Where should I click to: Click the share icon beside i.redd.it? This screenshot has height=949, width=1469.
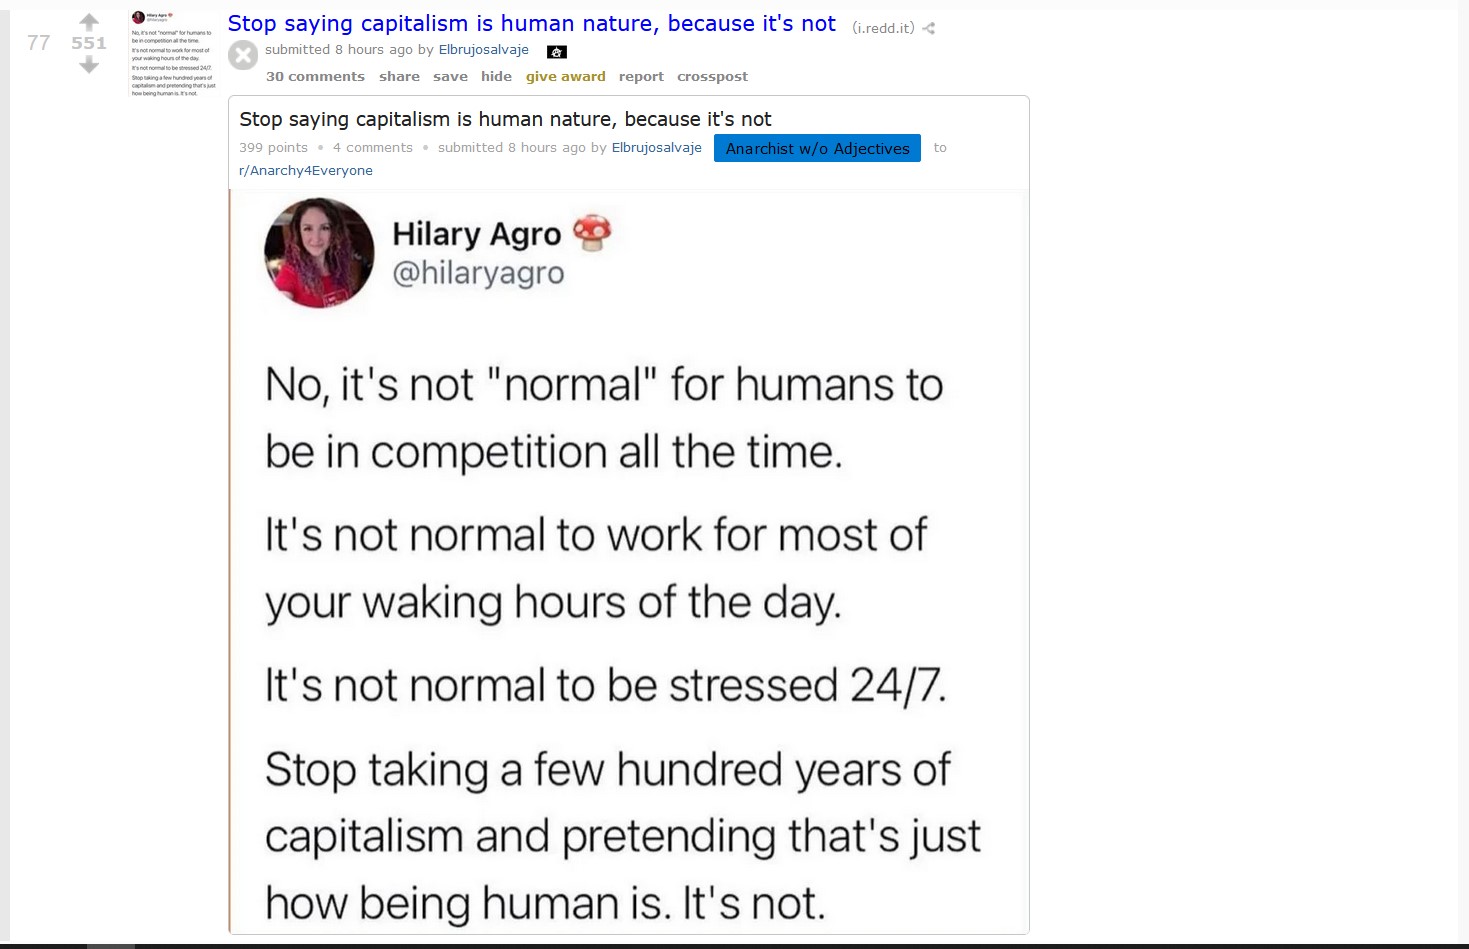[929, 28]
